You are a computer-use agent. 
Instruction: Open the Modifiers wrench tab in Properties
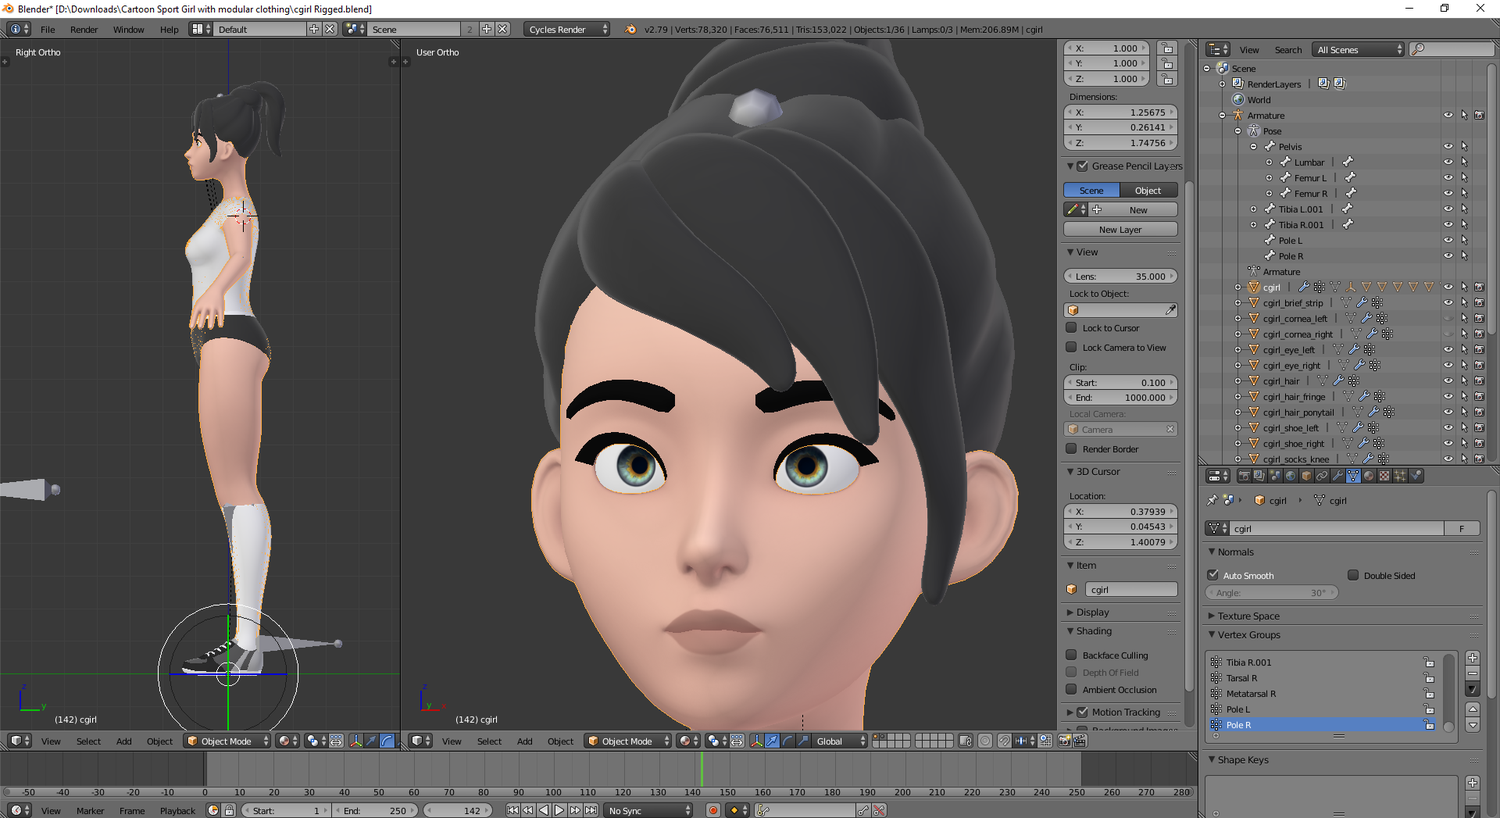point(1338,476)
